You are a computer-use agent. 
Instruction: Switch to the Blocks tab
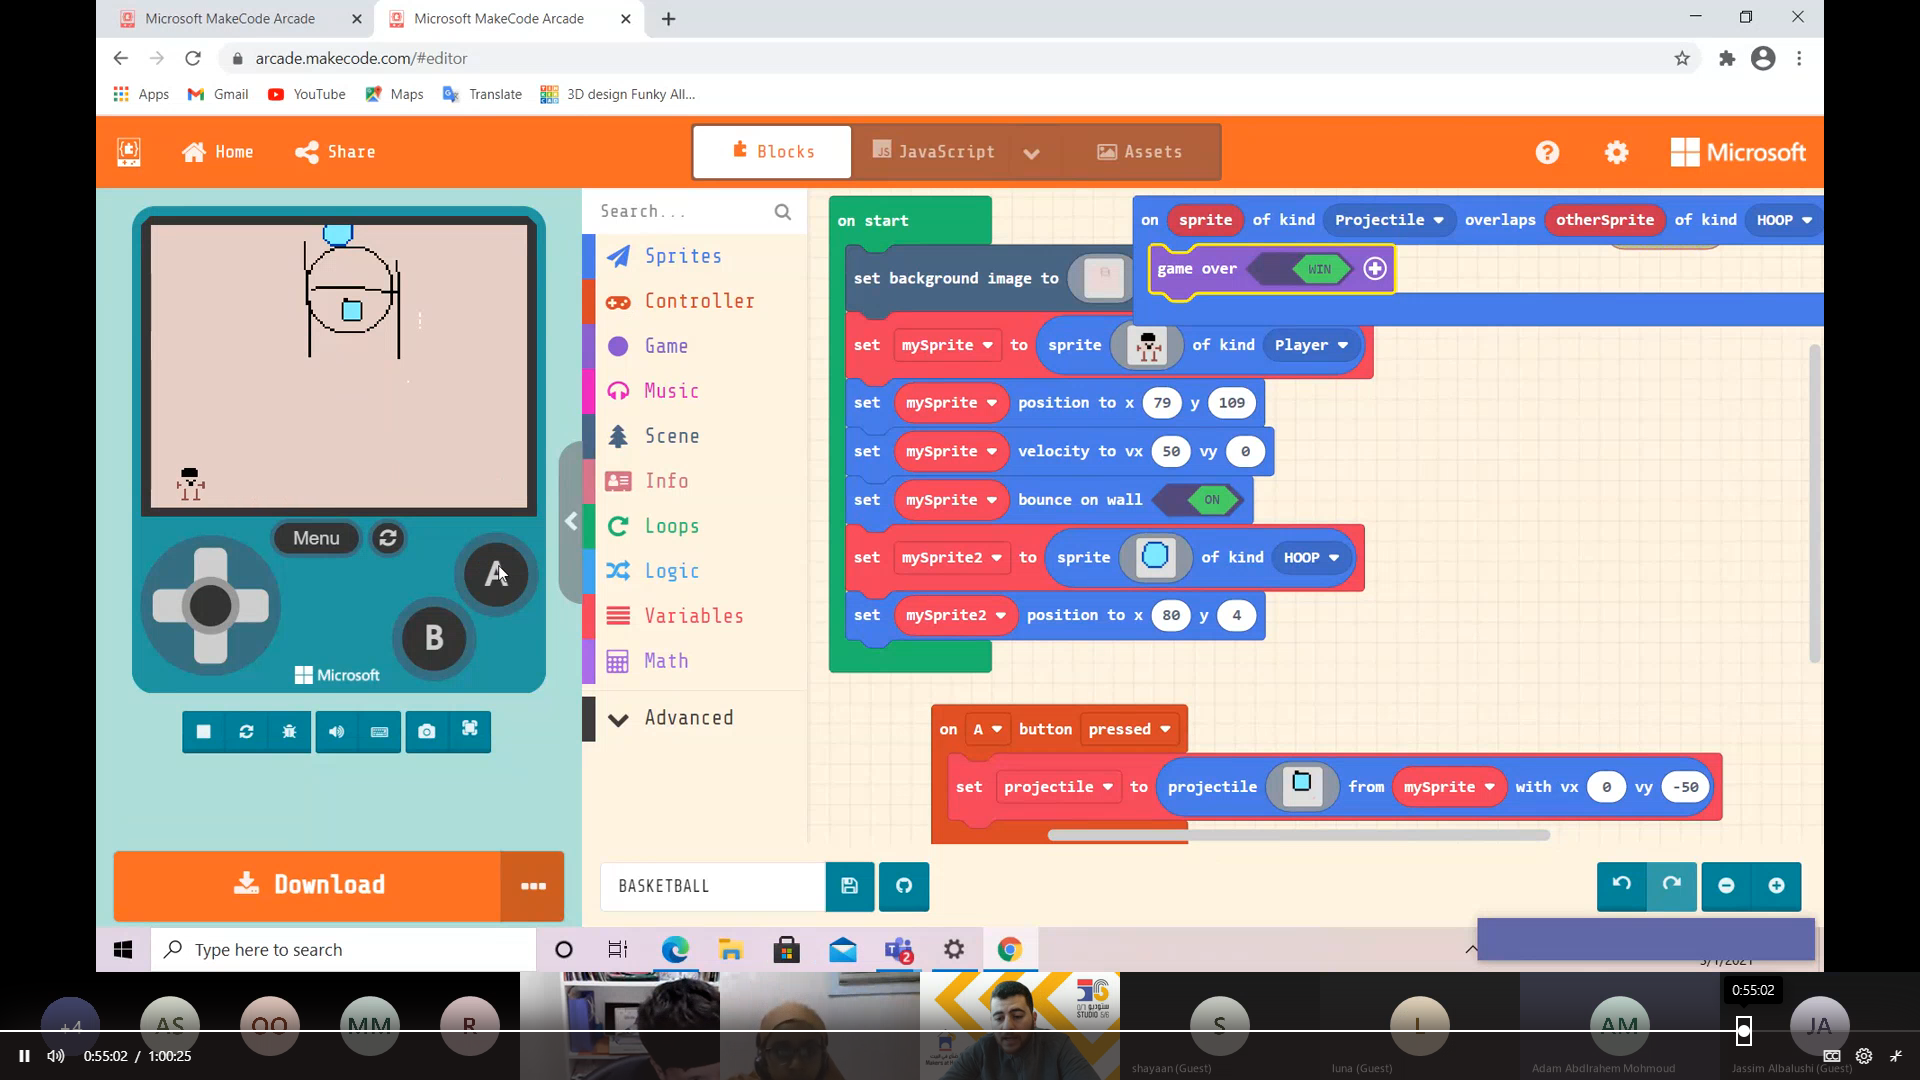click(772, 152)
